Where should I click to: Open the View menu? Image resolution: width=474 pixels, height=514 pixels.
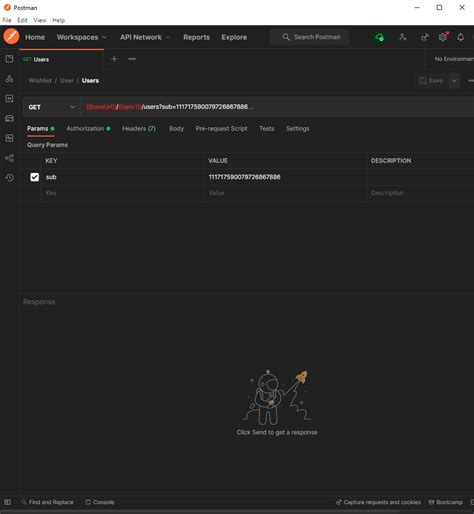point(40,20)
